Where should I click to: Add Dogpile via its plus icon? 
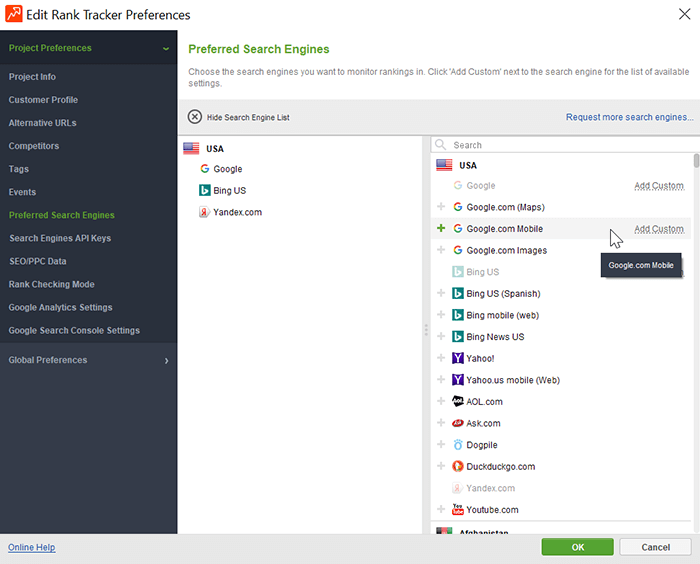tap(441, 444)
